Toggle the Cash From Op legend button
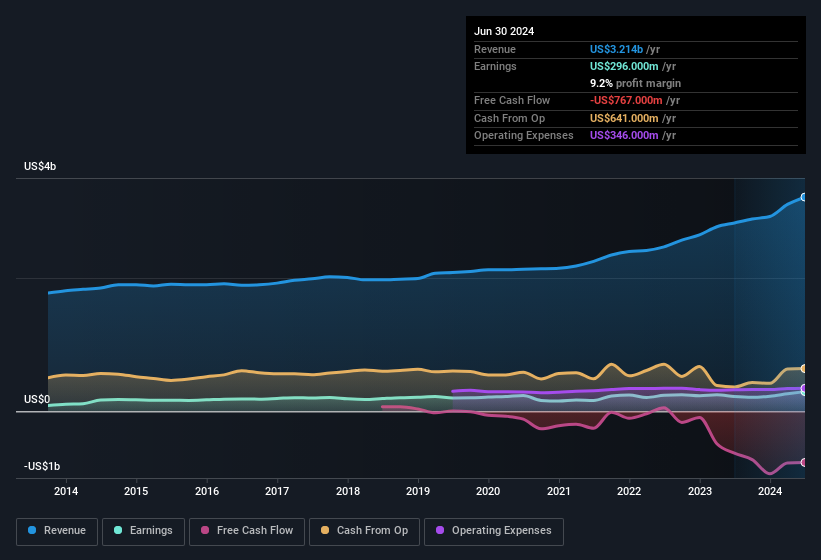This screenshot has height=560, width=821. pyautogui.click(x=363, y=531)
